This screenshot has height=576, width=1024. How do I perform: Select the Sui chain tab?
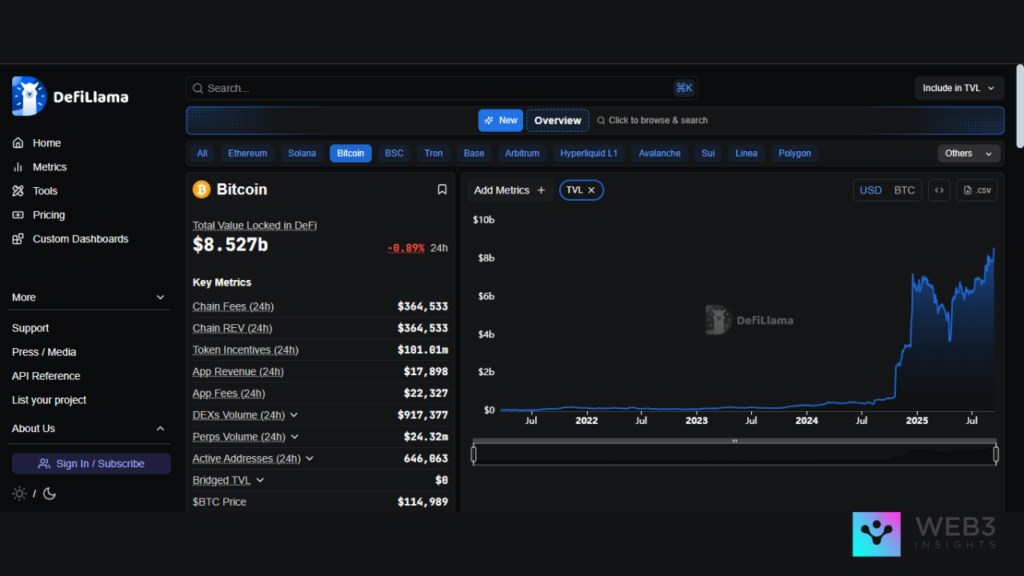tap(708, 153)
